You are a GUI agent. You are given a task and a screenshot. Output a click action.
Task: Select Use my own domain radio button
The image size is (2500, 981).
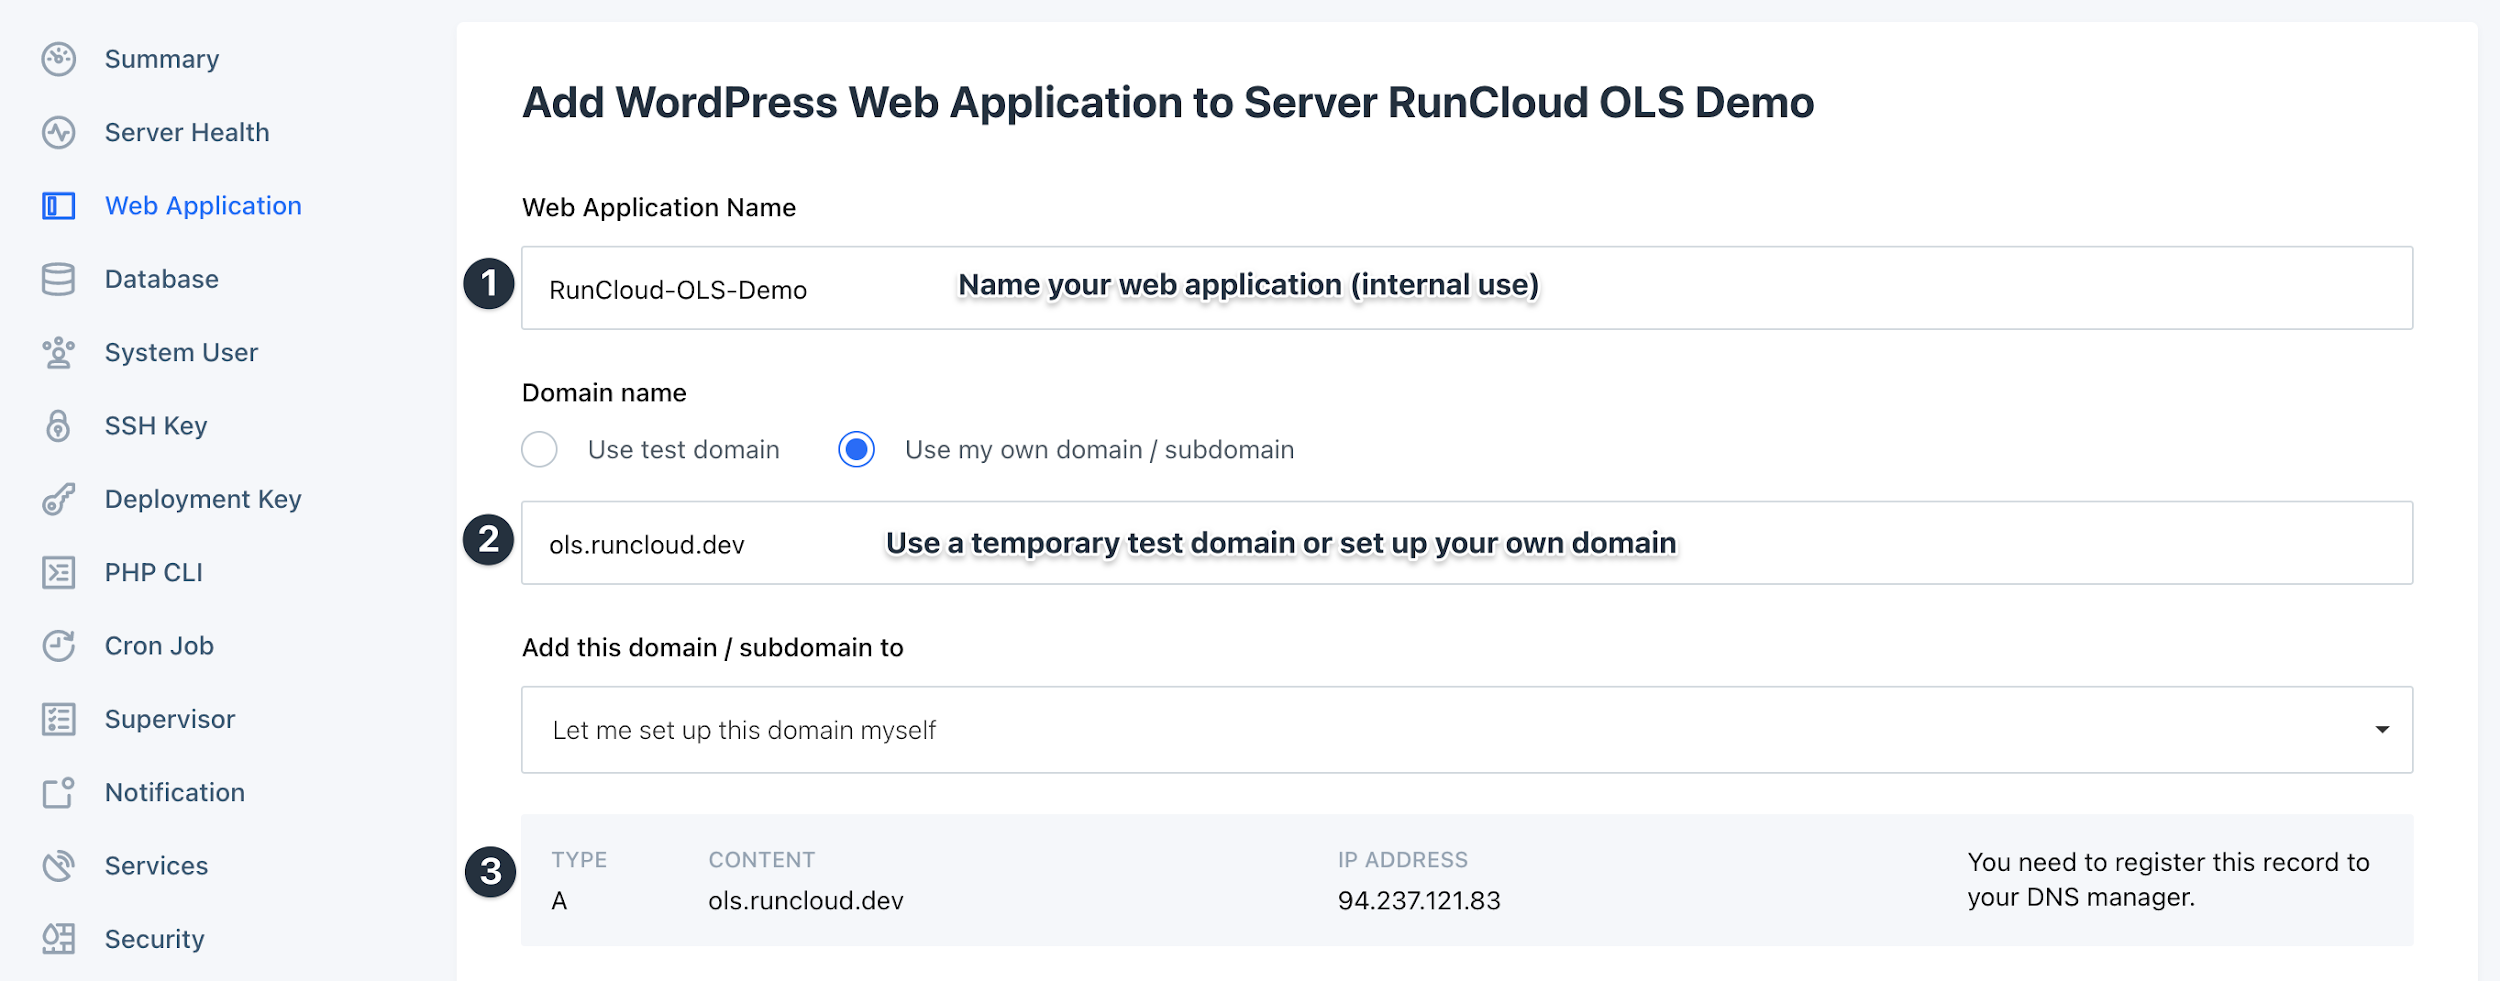(x=857, y=450)
